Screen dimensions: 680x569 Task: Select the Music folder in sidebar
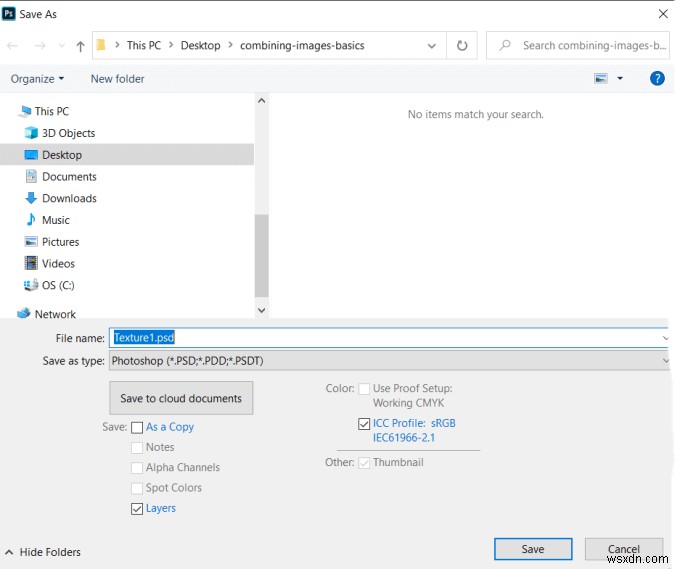click(56, 220)
